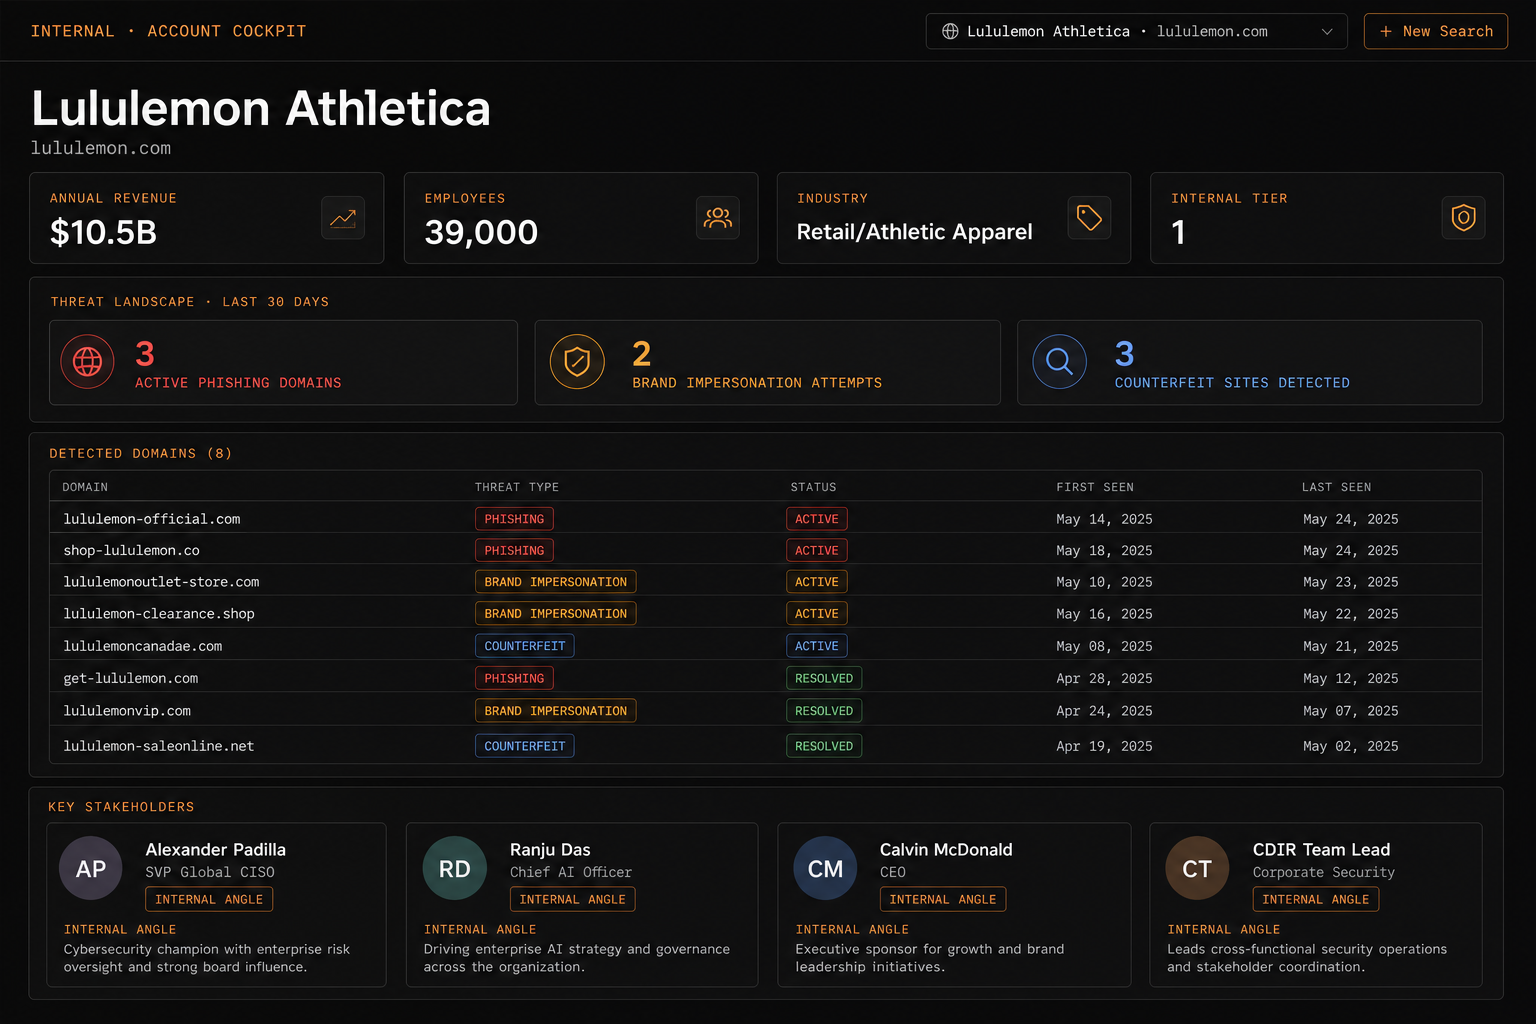Click last seen date May 02, 2025
The image size is (1536, 1024).
point(1350,746)
